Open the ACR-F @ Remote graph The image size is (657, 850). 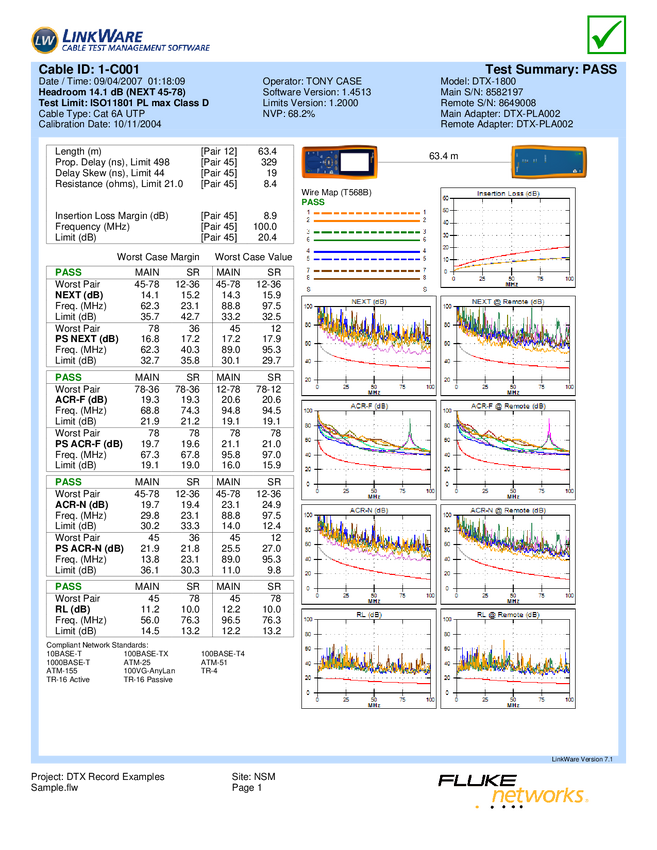click(x=508, y=450)
